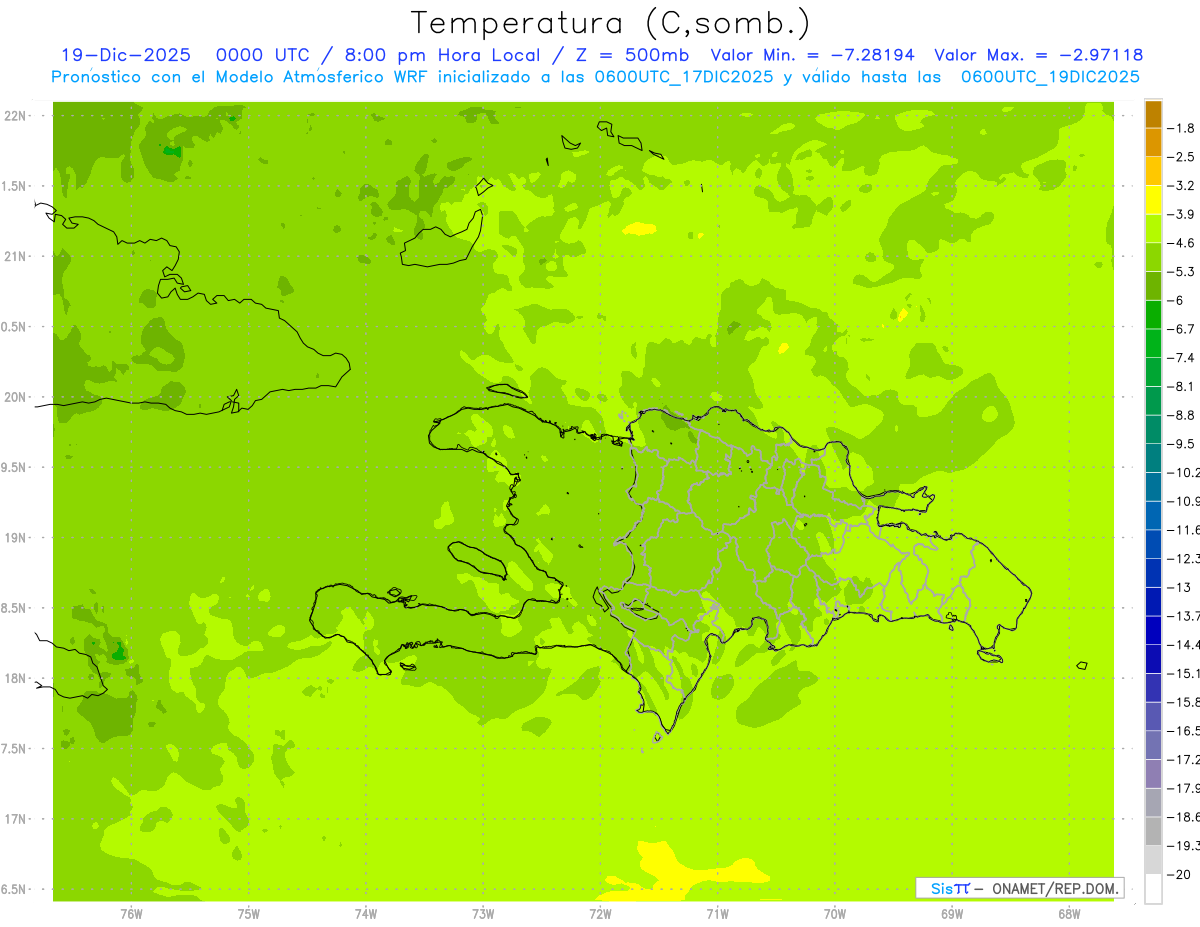Screen dimensions: 1200x927
Task: Click the "Valor Max. = -2.97118" value
Action: 1038,56
